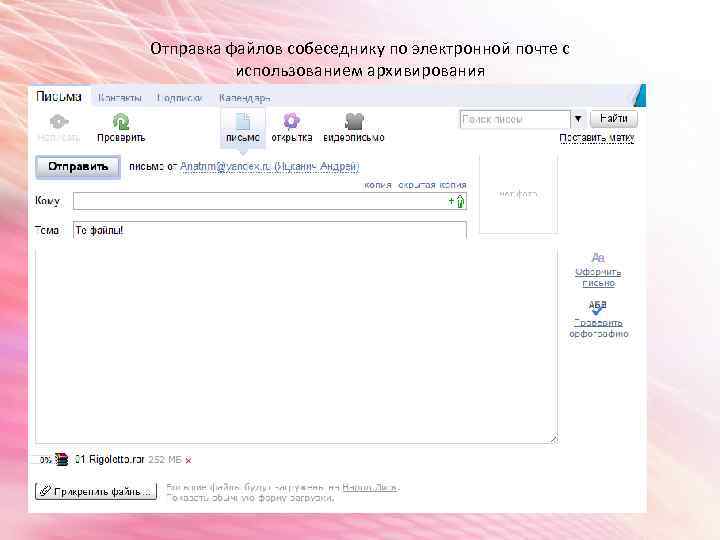Switch to the Календарь tab
The height and width of the screenshot is (540, 720).
[x=244, y=98]
